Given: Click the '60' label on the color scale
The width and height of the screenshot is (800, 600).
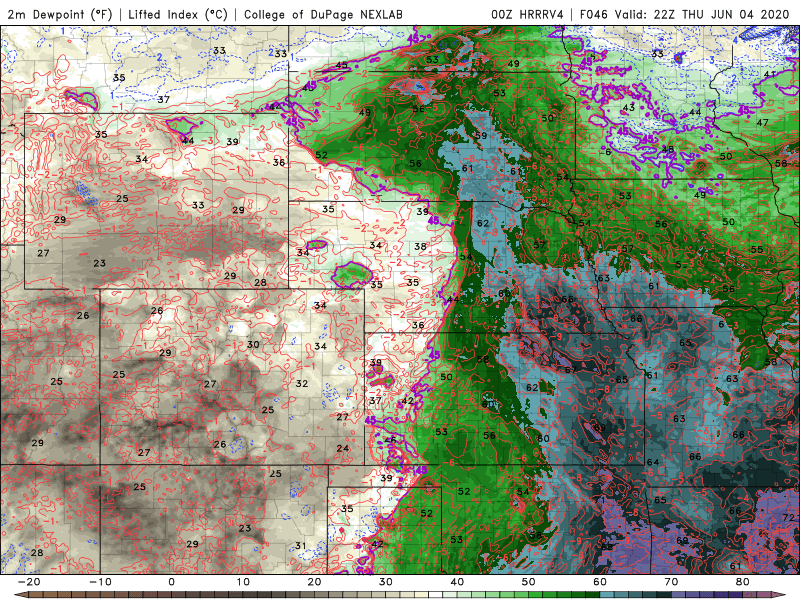Looking at the screenshot, I should [x=600, y=582].
